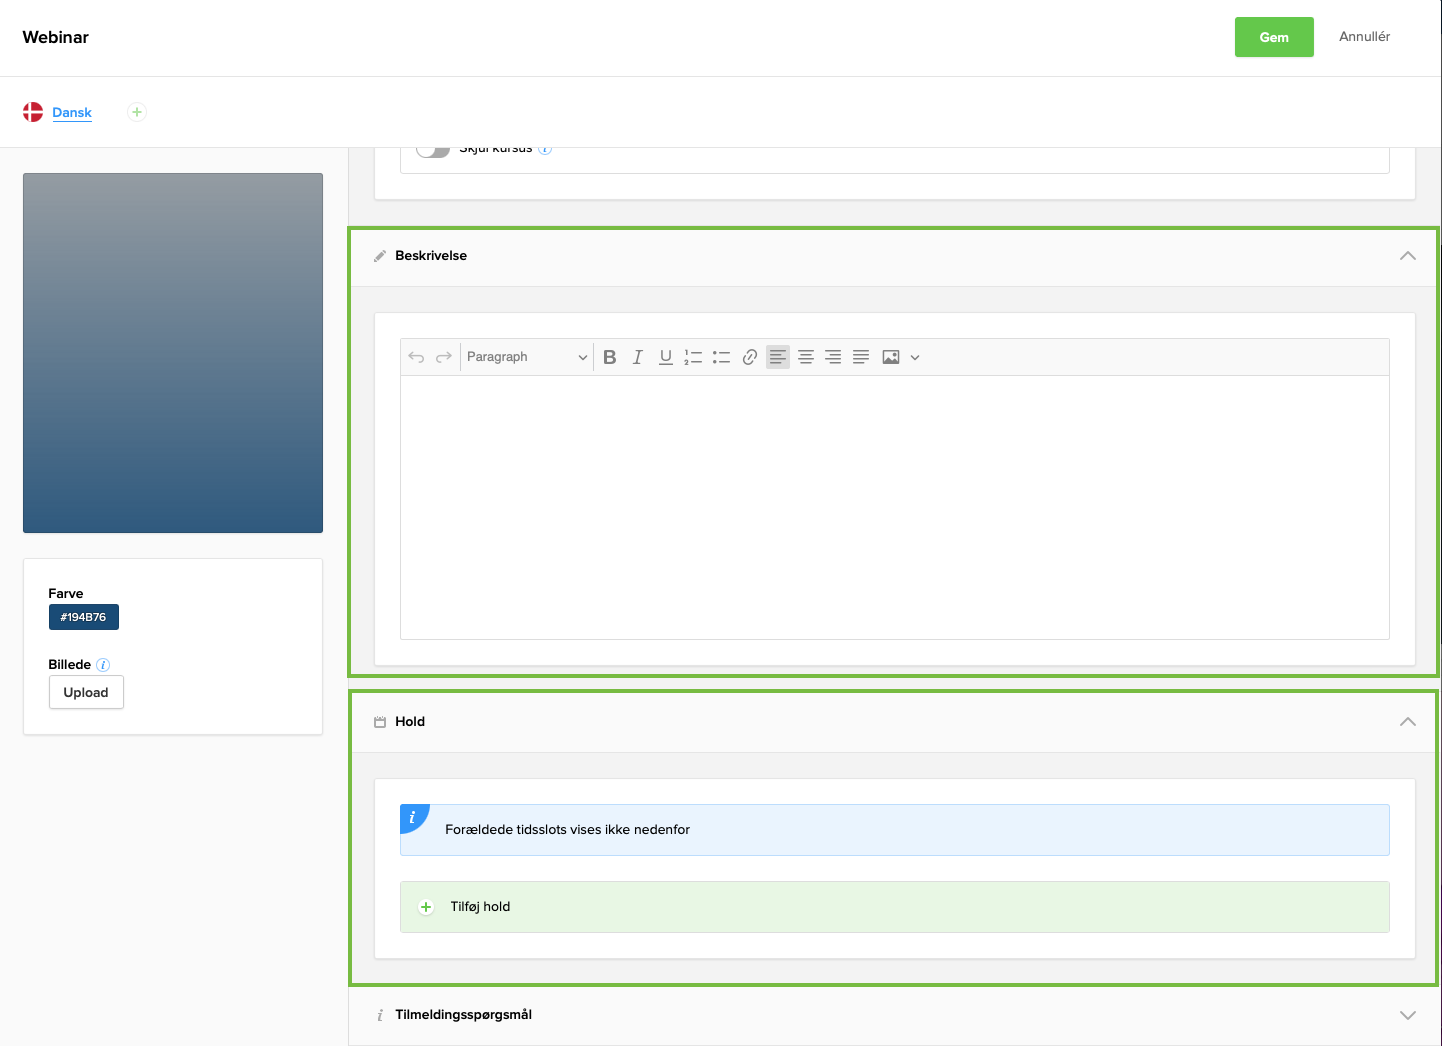
Task: Insert a hyperlink in the description
Action: [750, 356]
